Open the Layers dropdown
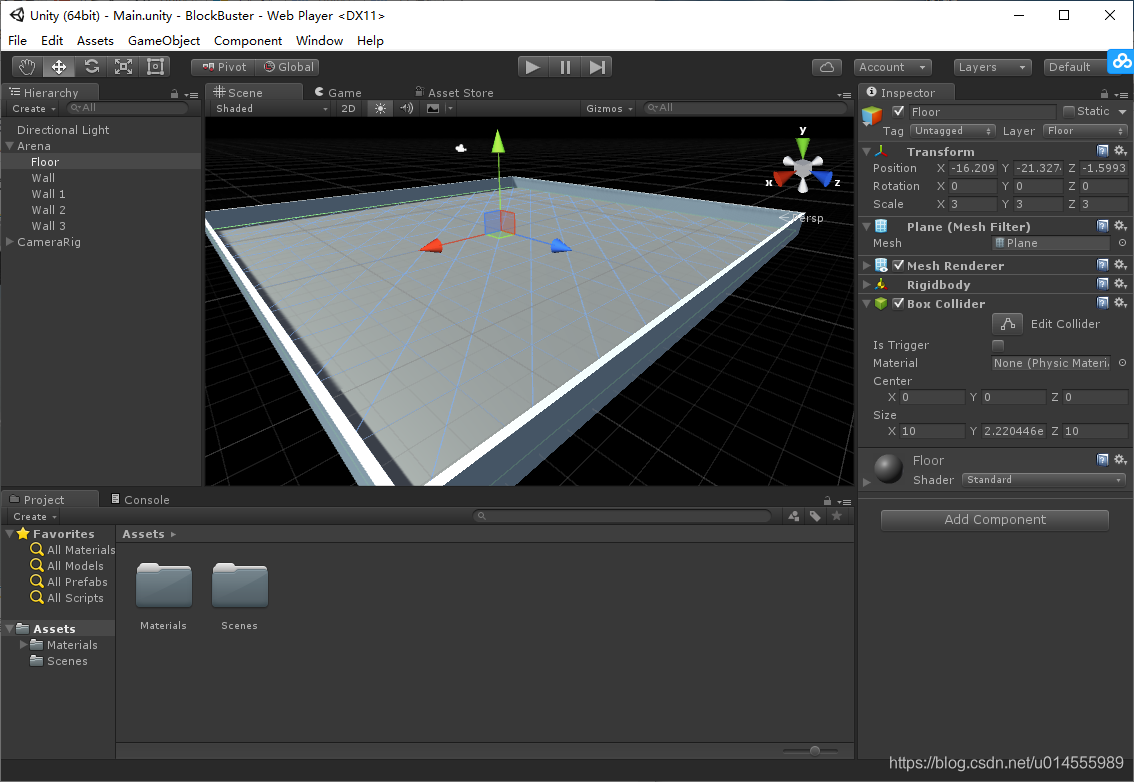1134x782 pixels. pos(991,66)
